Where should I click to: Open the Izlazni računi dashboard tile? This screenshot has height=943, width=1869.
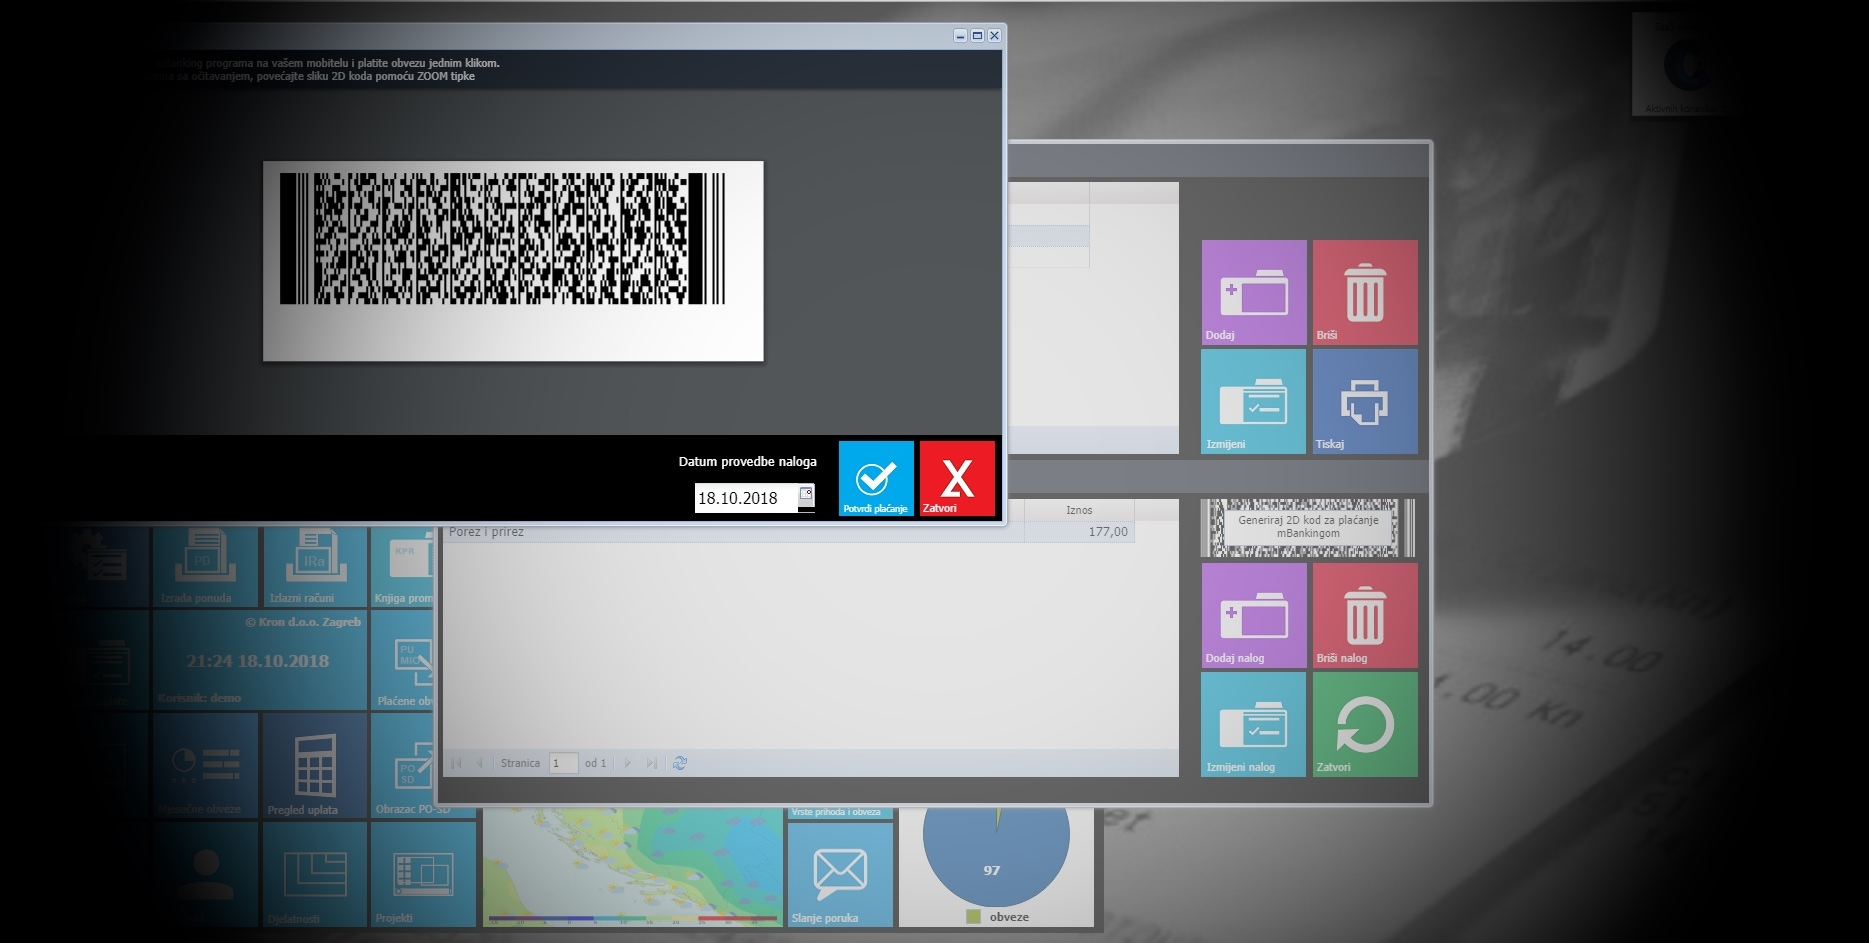(x=314, y=567)
